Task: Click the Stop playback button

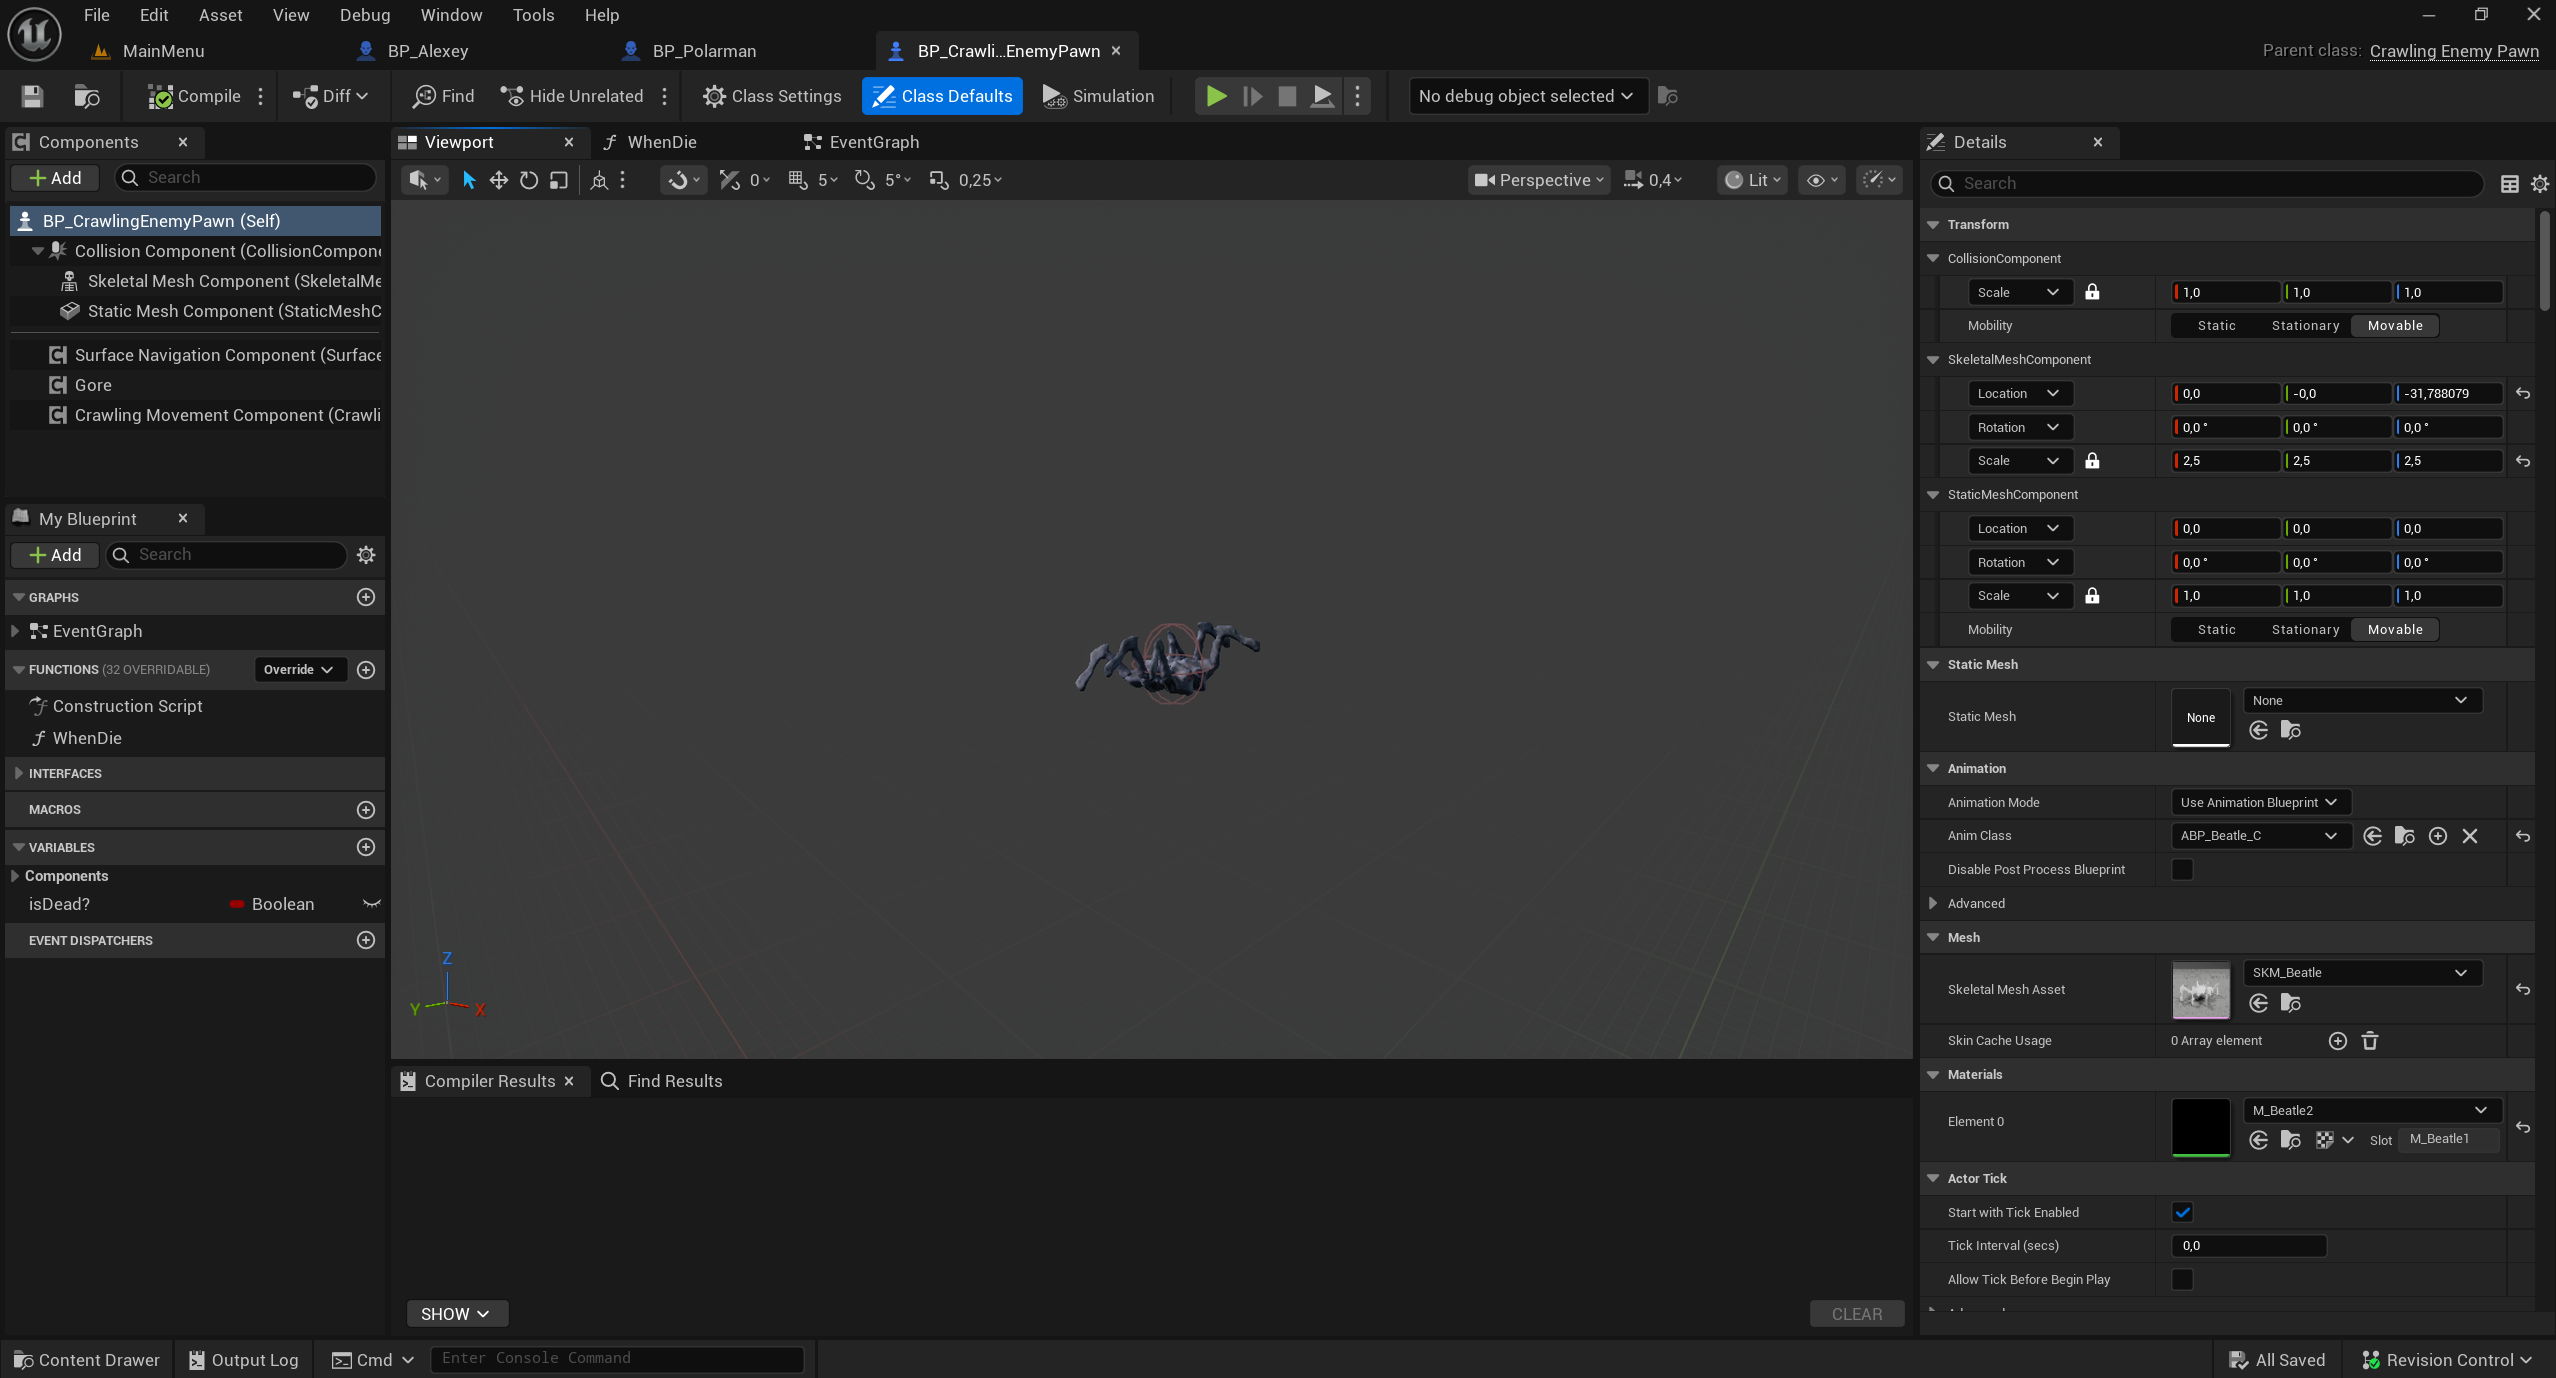Action: tap(1287, 96)
